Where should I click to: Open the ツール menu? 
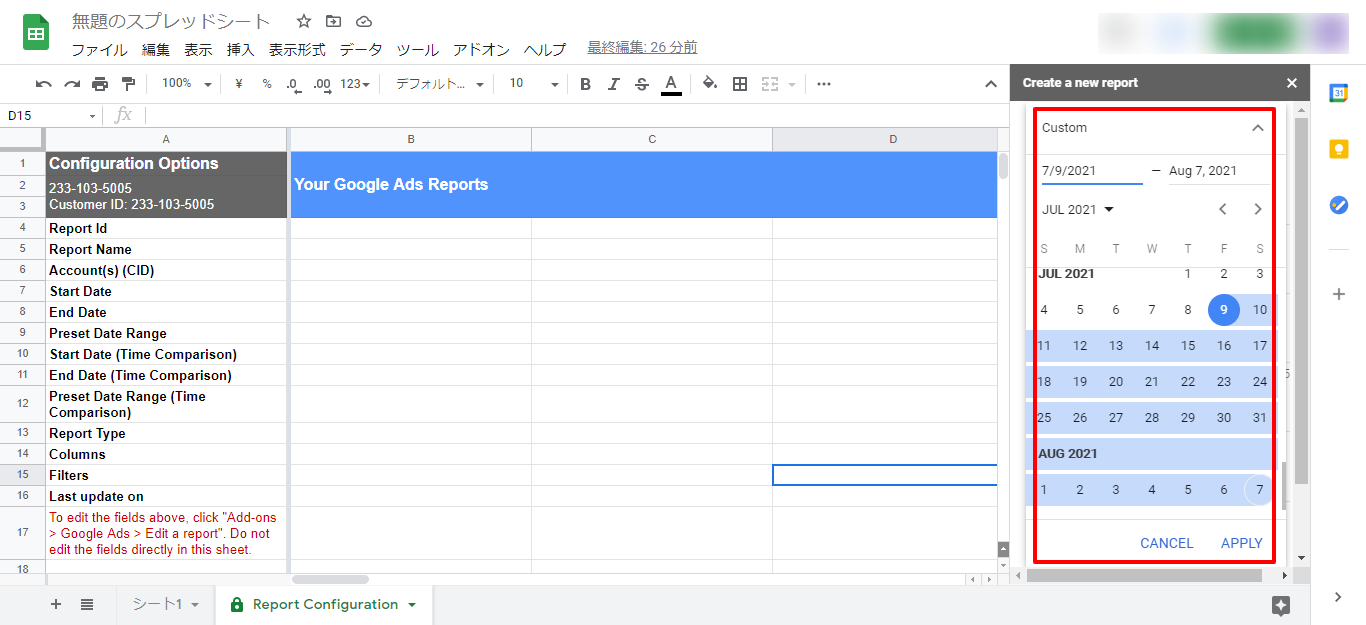pyautogui.click(x=417, y=49)
